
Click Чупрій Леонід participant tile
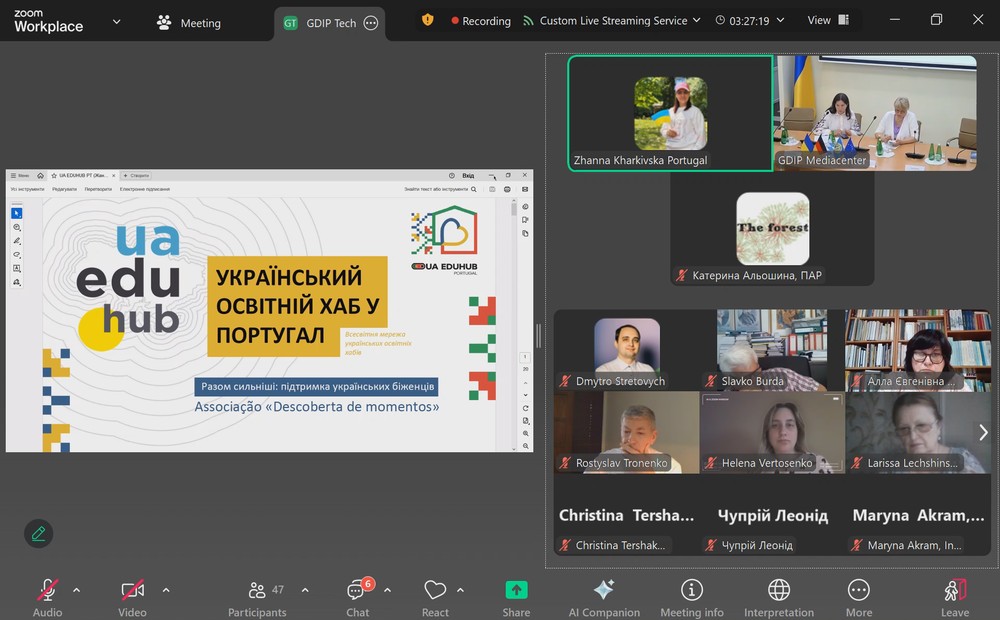click(772, 515)
